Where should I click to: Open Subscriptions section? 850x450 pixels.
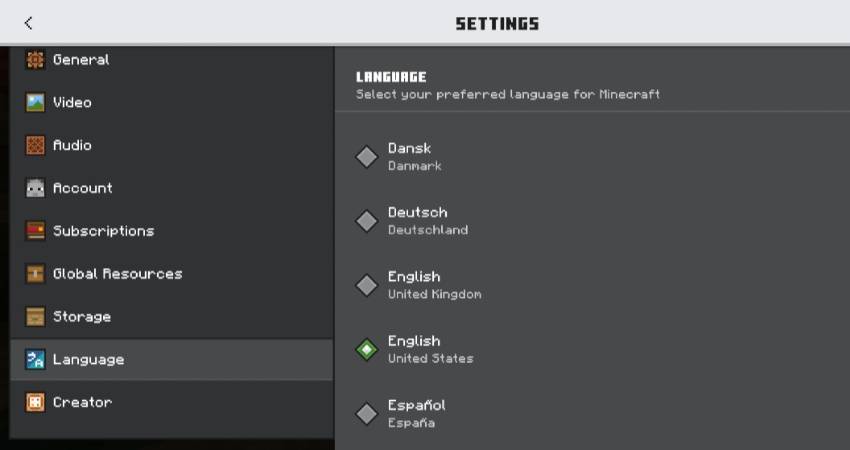(x=171, y=231)
